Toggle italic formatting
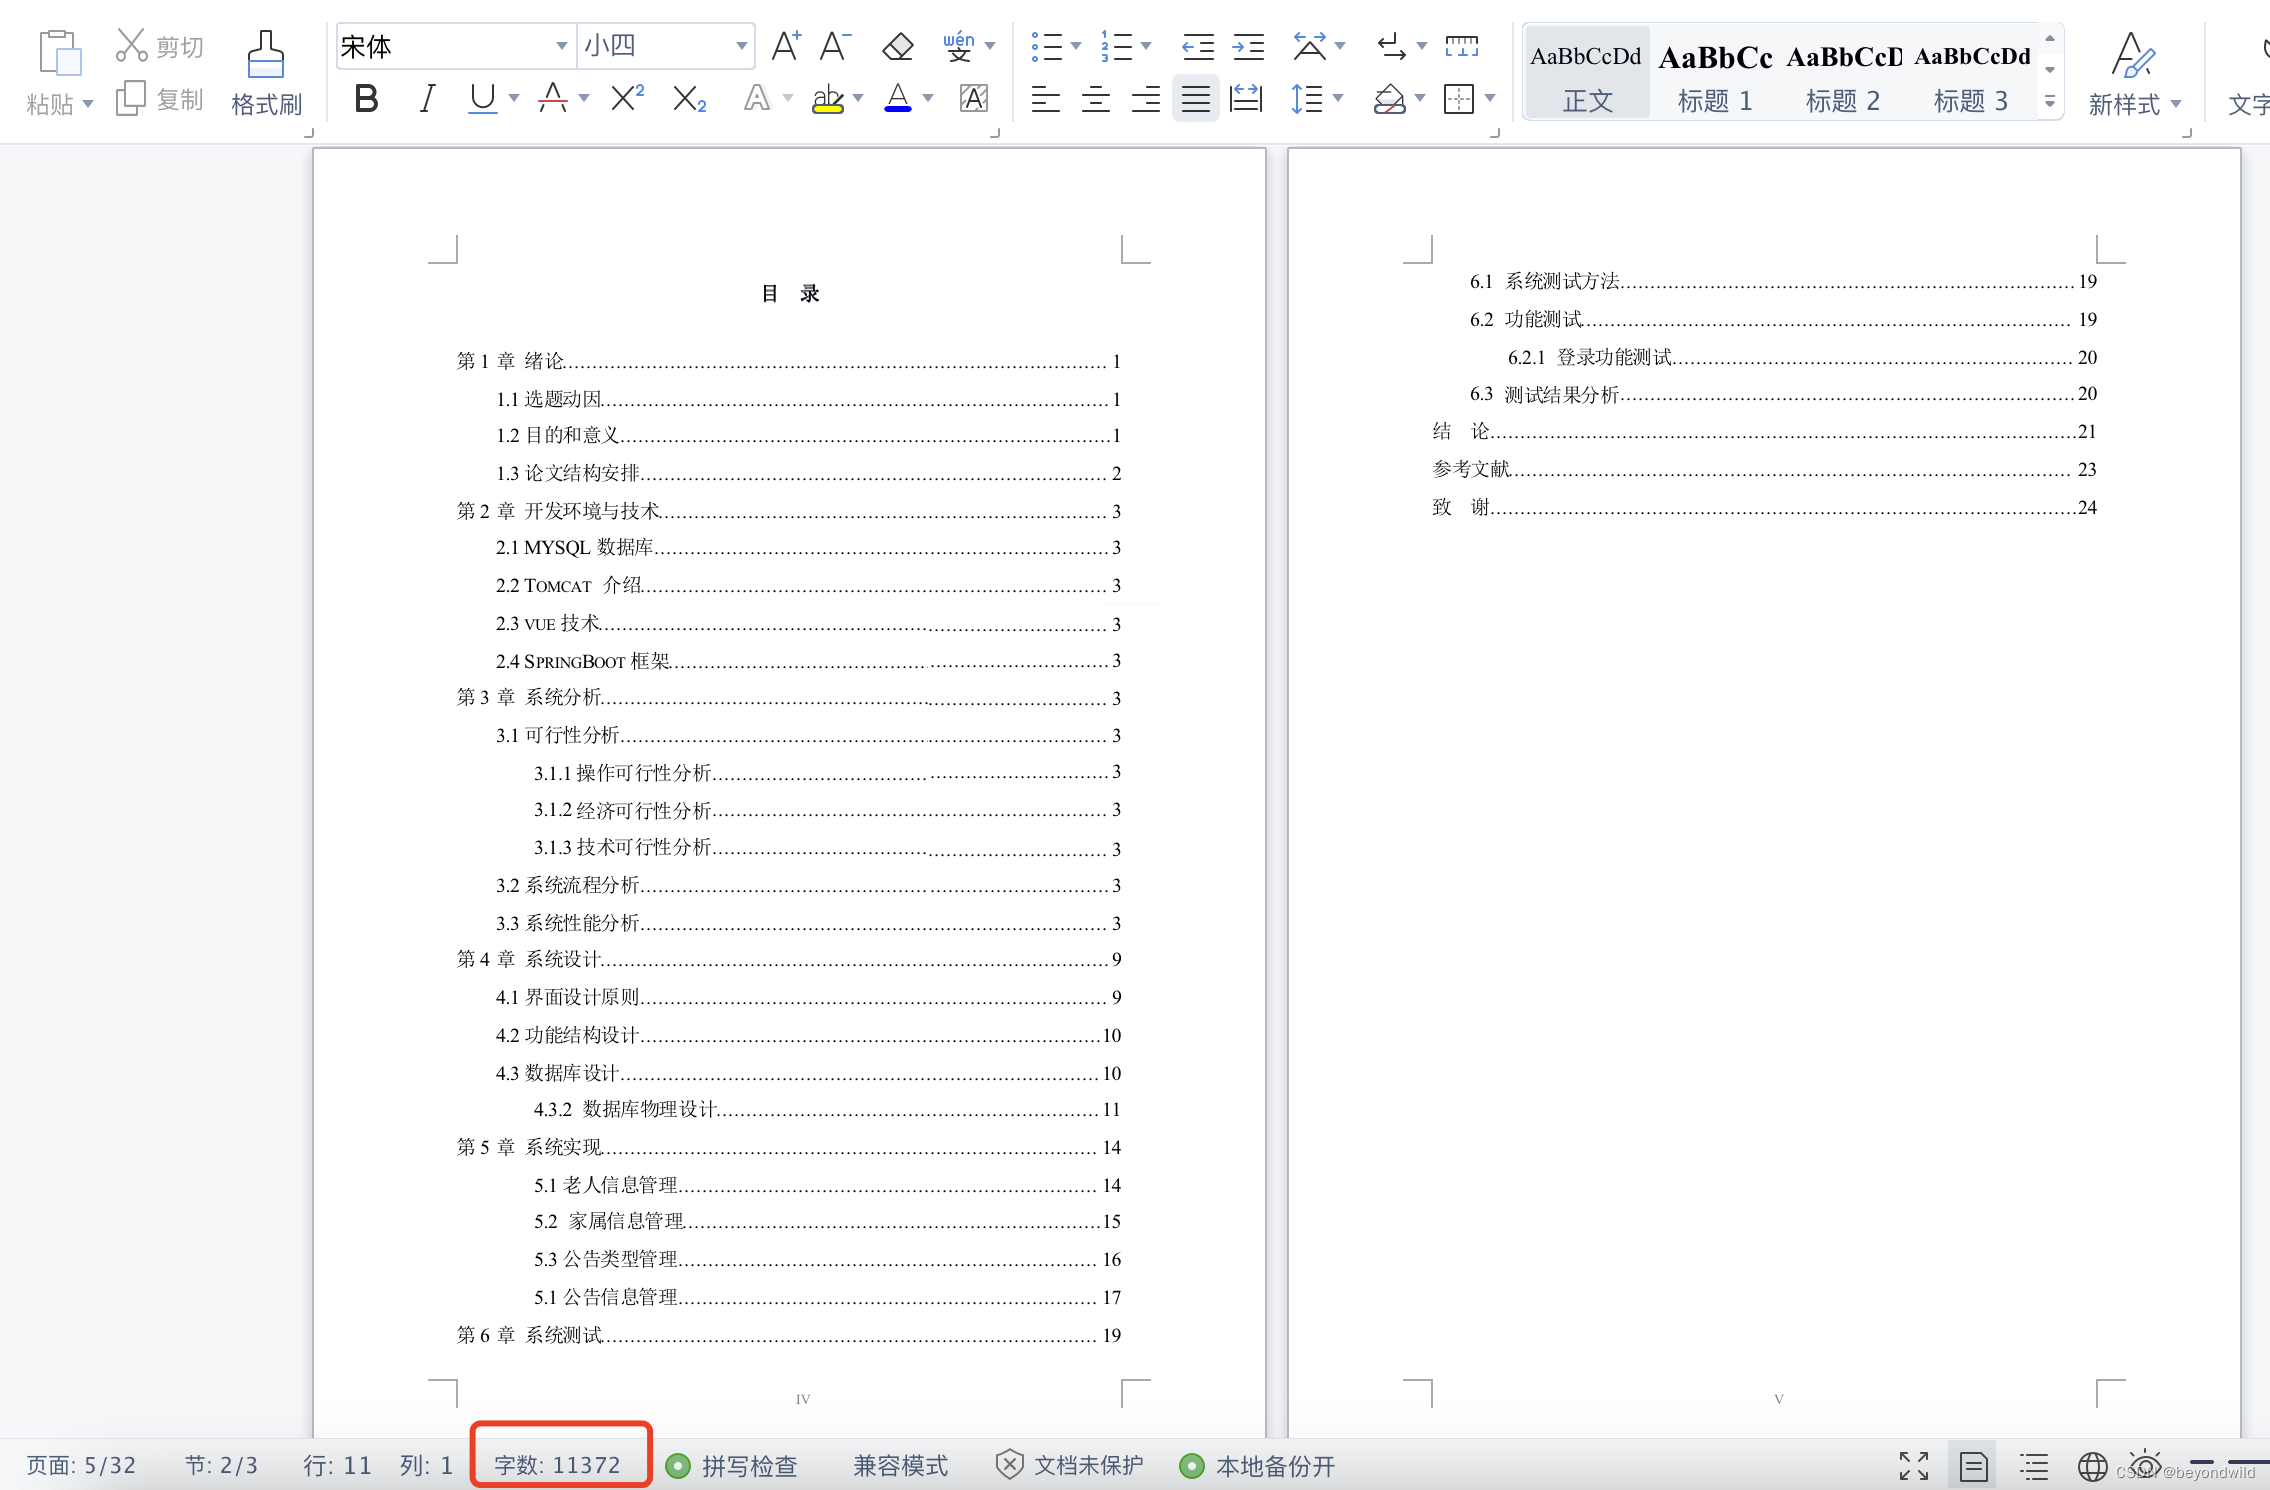This screenshot has height=1490, width=2270. point(427,98)
